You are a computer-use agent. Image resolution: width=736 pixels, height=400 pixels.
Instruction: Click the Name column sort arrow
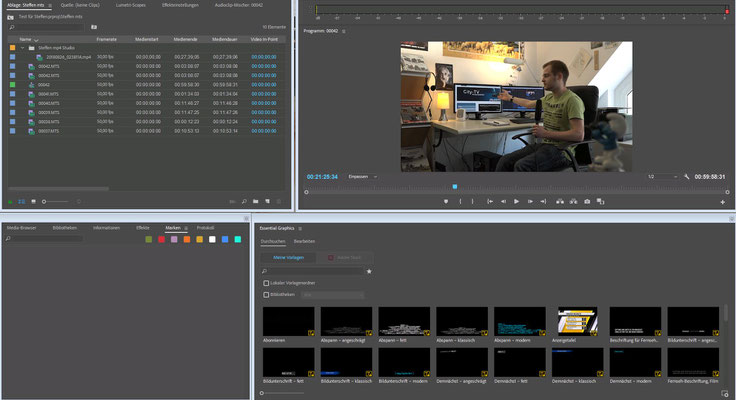pyautogui.click(x=36, y=40)
